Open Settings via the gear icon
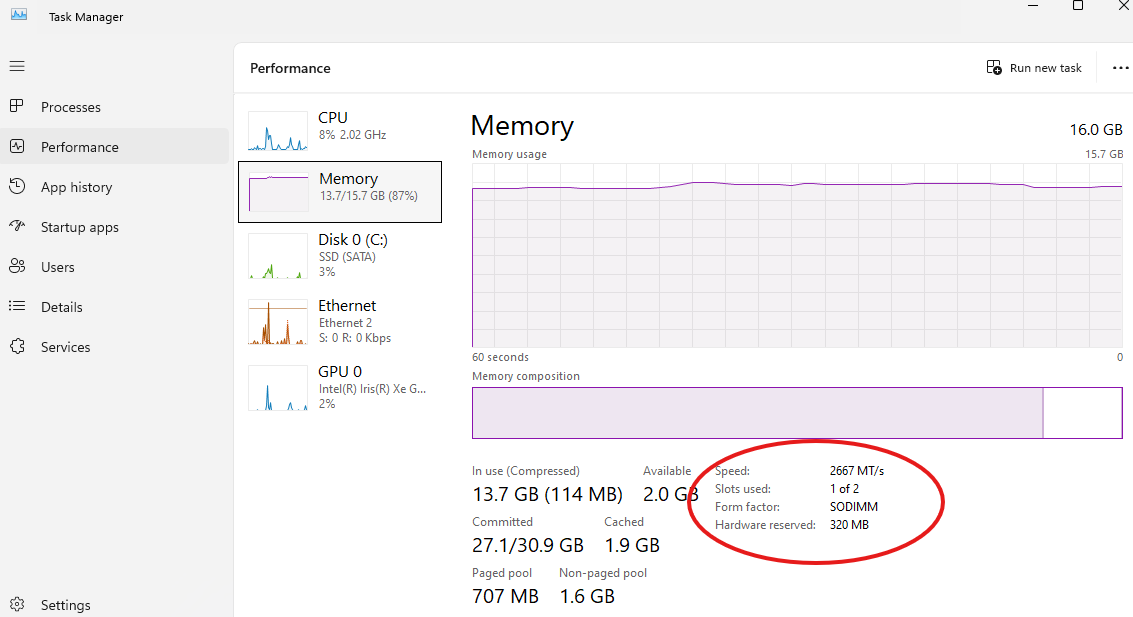This screenshot has width=1133, height=617. (17, 604)
